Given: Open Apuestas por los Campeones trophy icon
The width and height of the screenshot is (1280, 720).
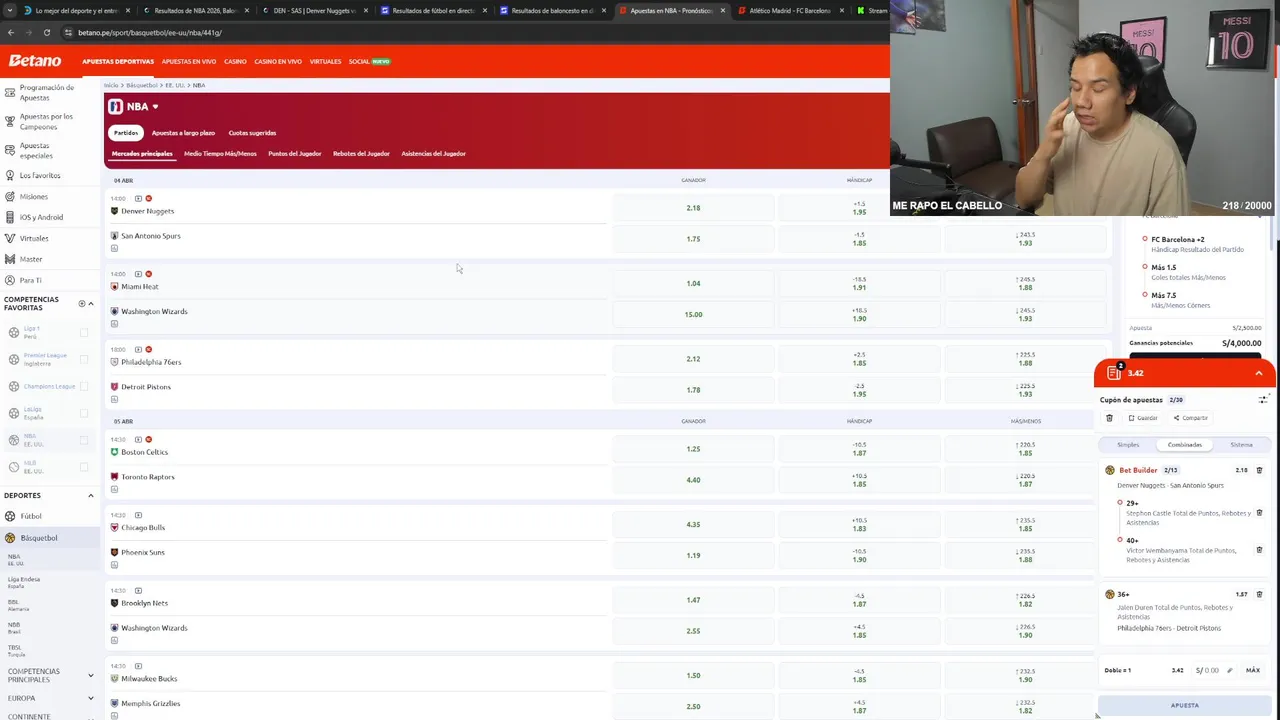Looking at the screenshot, I should (10, 121).
